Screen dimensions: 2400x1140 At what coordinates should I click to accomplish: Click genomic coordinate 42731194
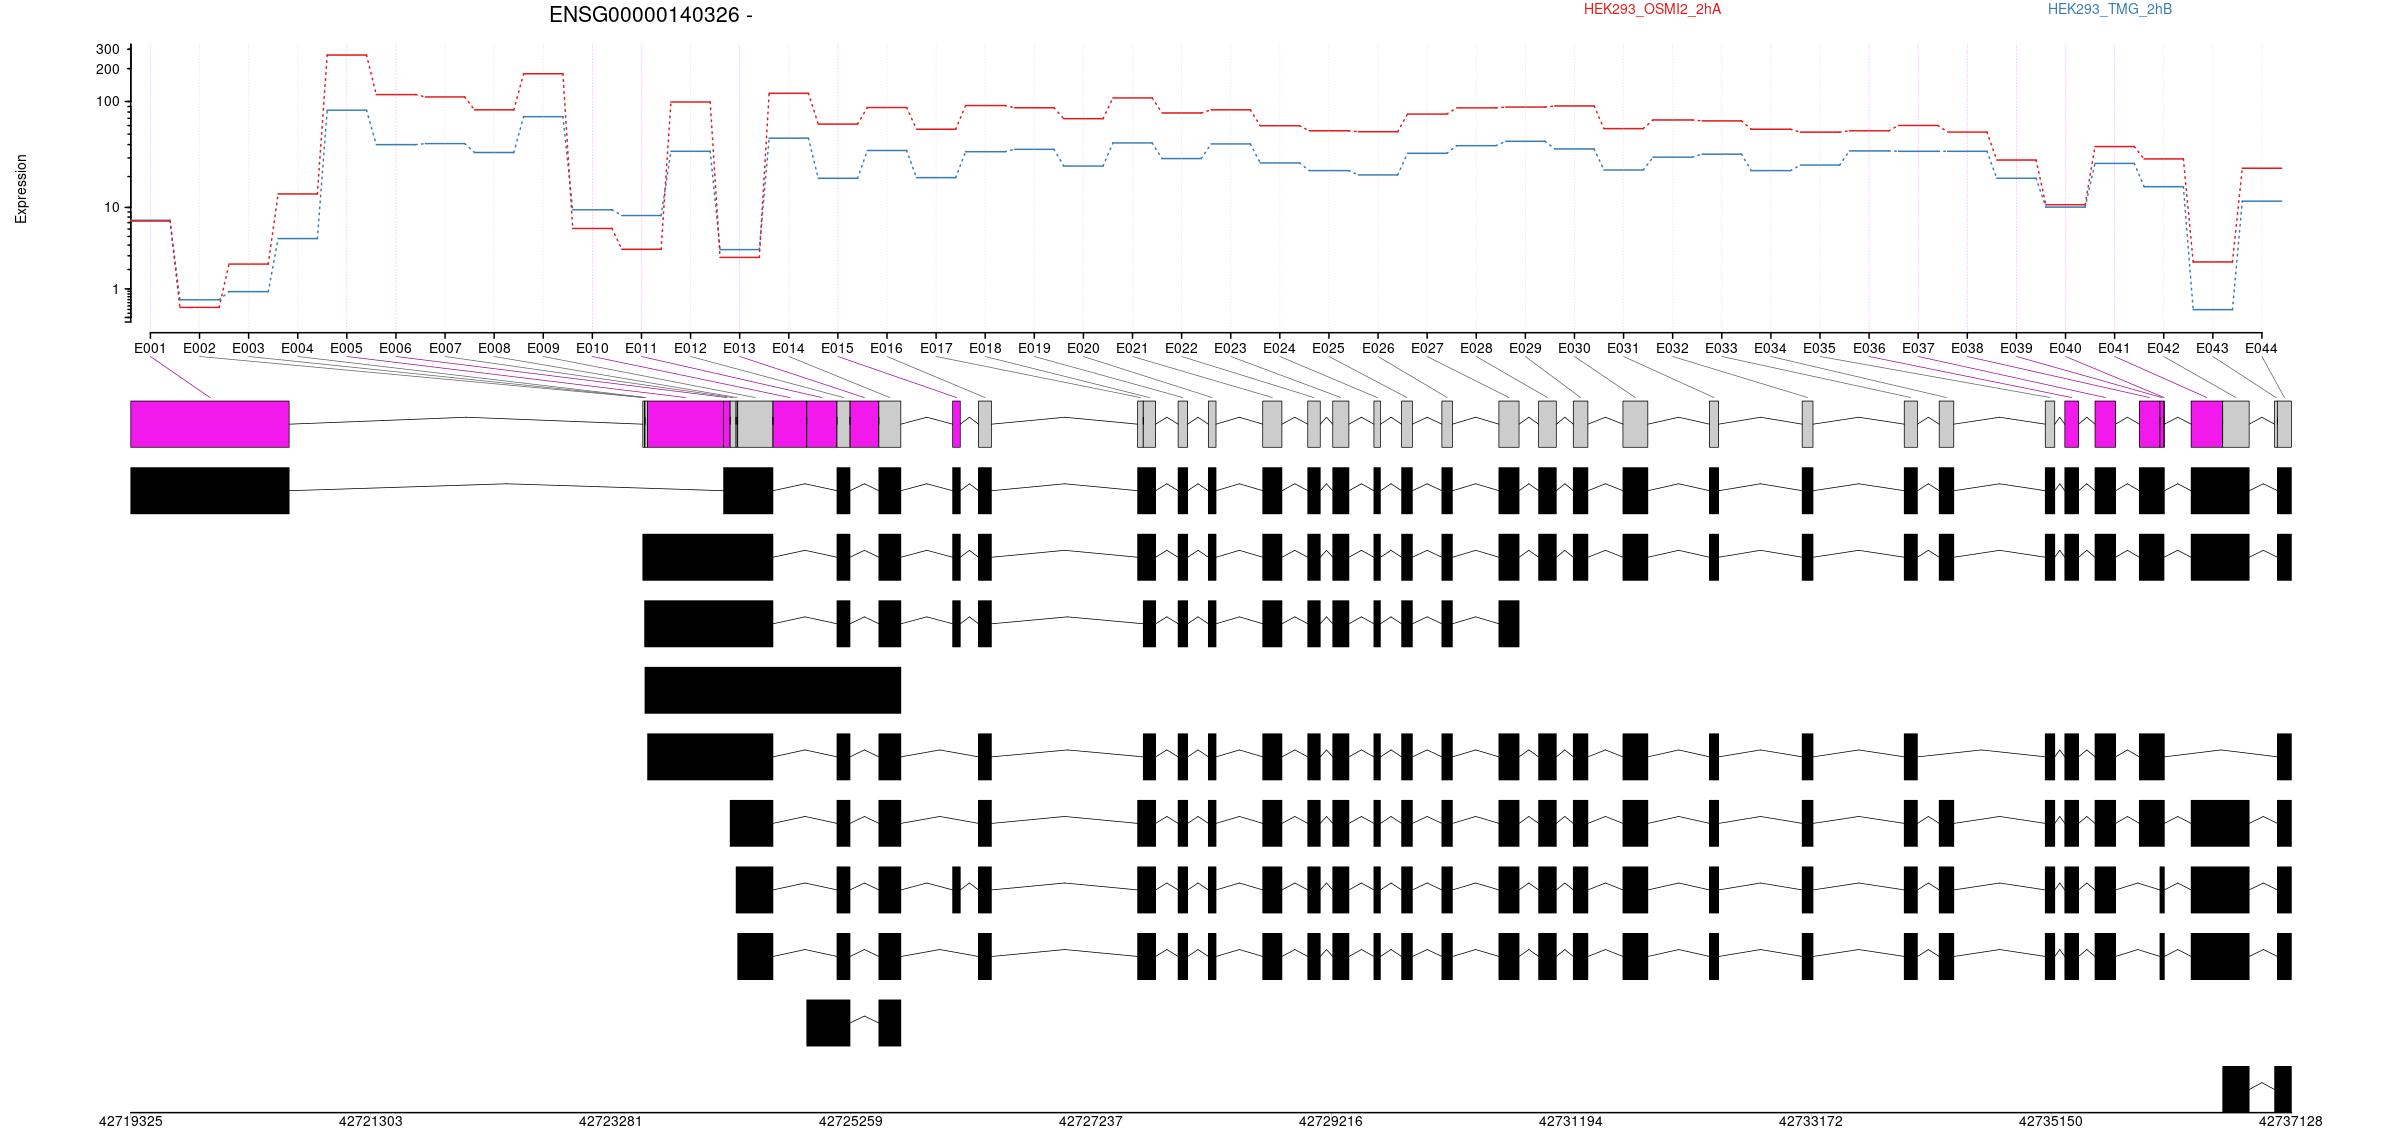coord(1570,1121)
